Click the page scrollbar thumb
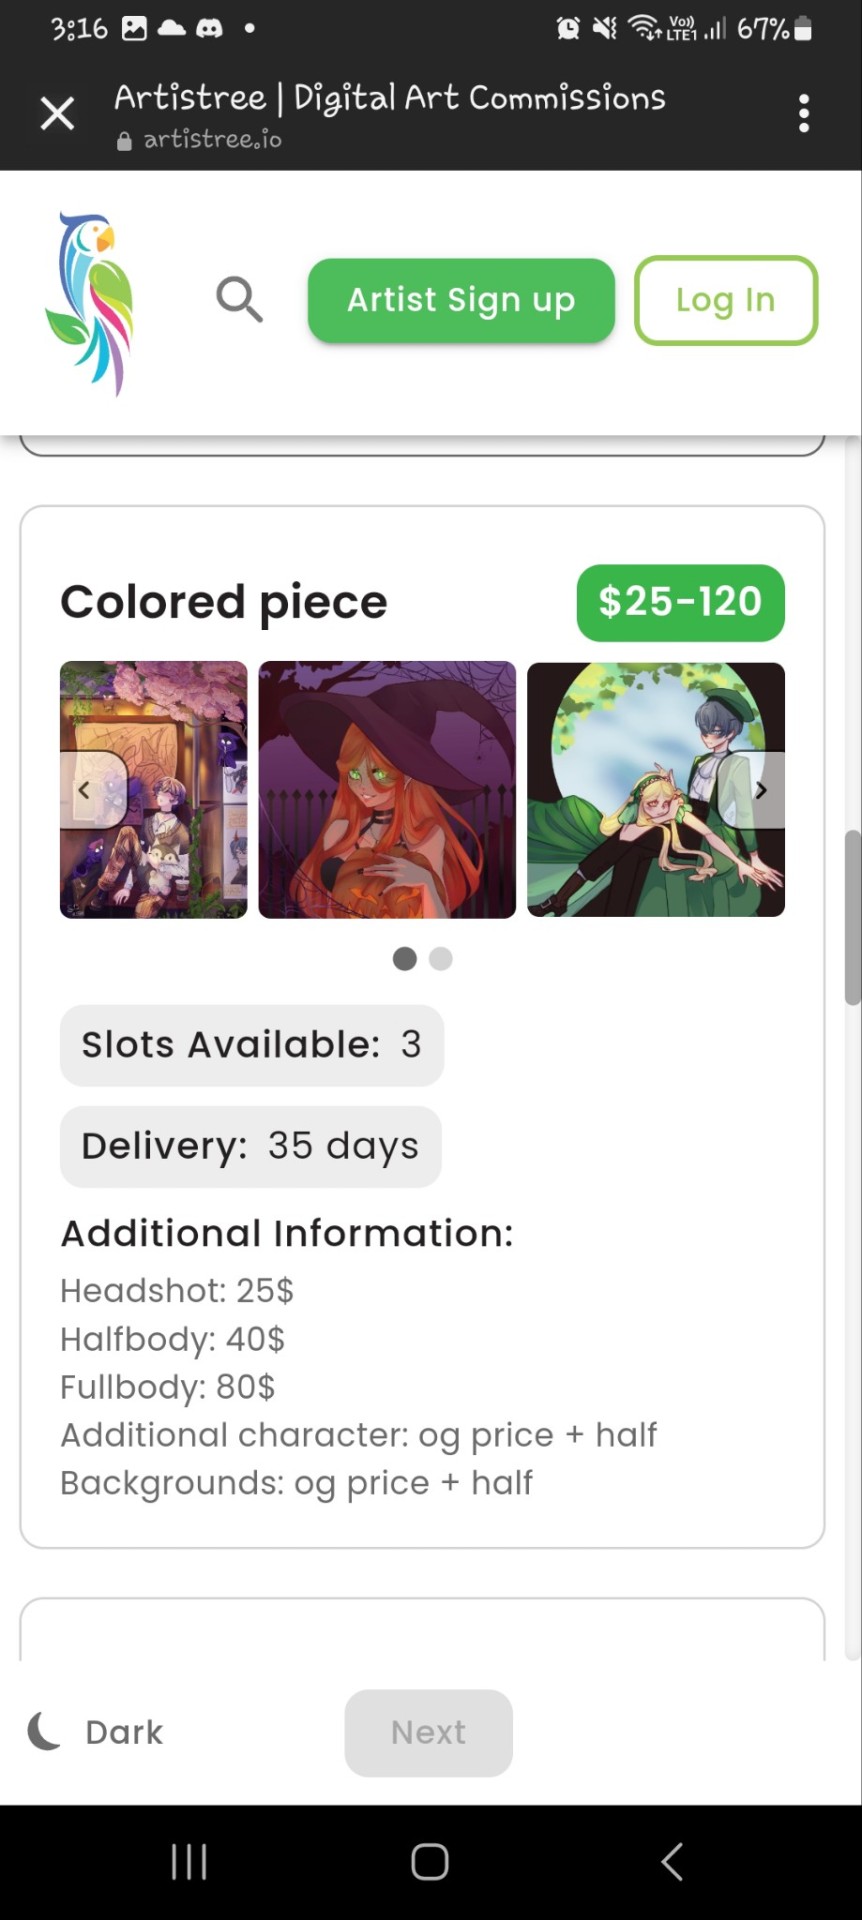 pos(852,917)
